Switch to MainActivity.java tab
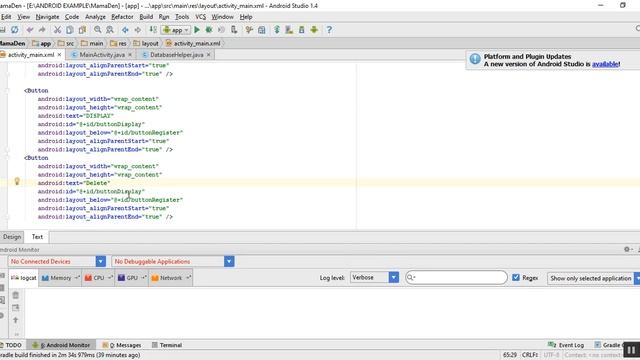640x360 pixels. pos(102,55)
